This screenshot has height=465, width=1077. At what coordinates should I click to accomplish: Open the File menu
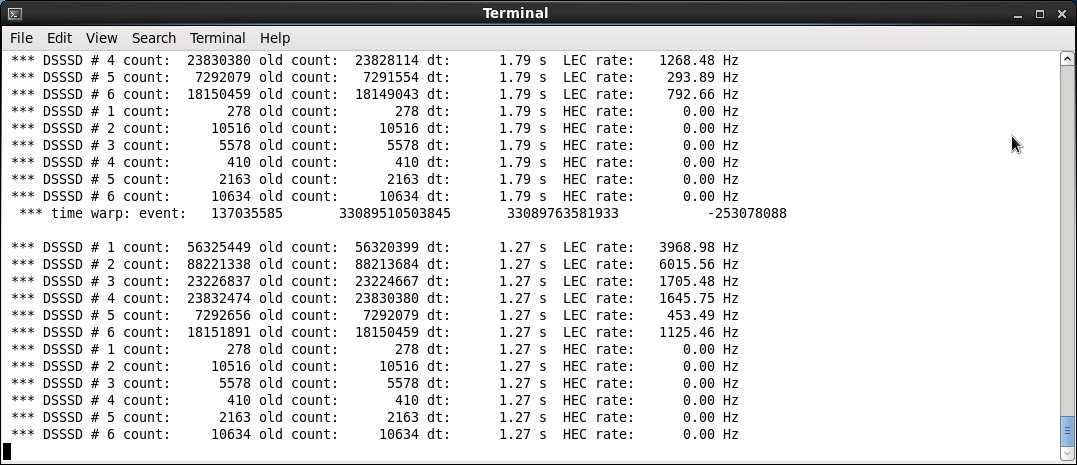tap(21, 38)
